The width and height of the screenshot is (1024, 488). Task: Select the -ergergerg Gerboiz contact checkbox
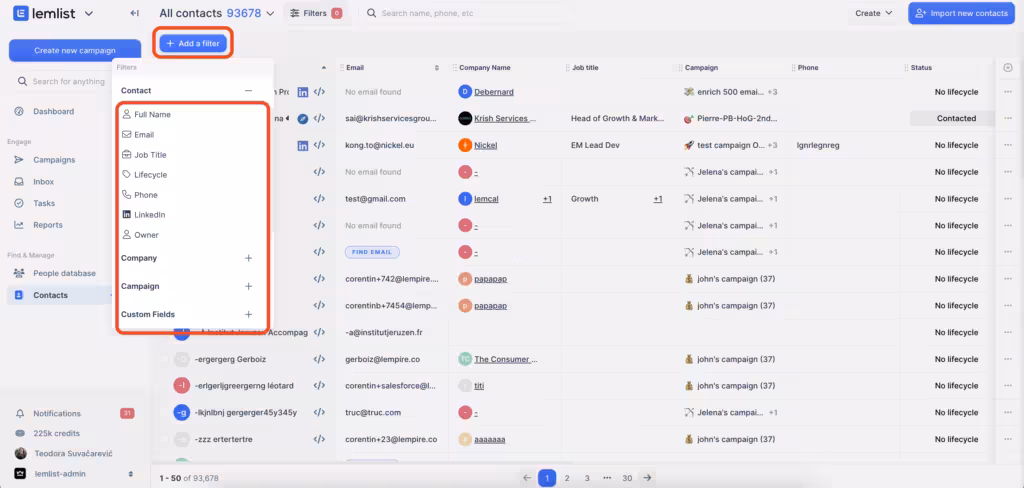click(x=165, y=359)
